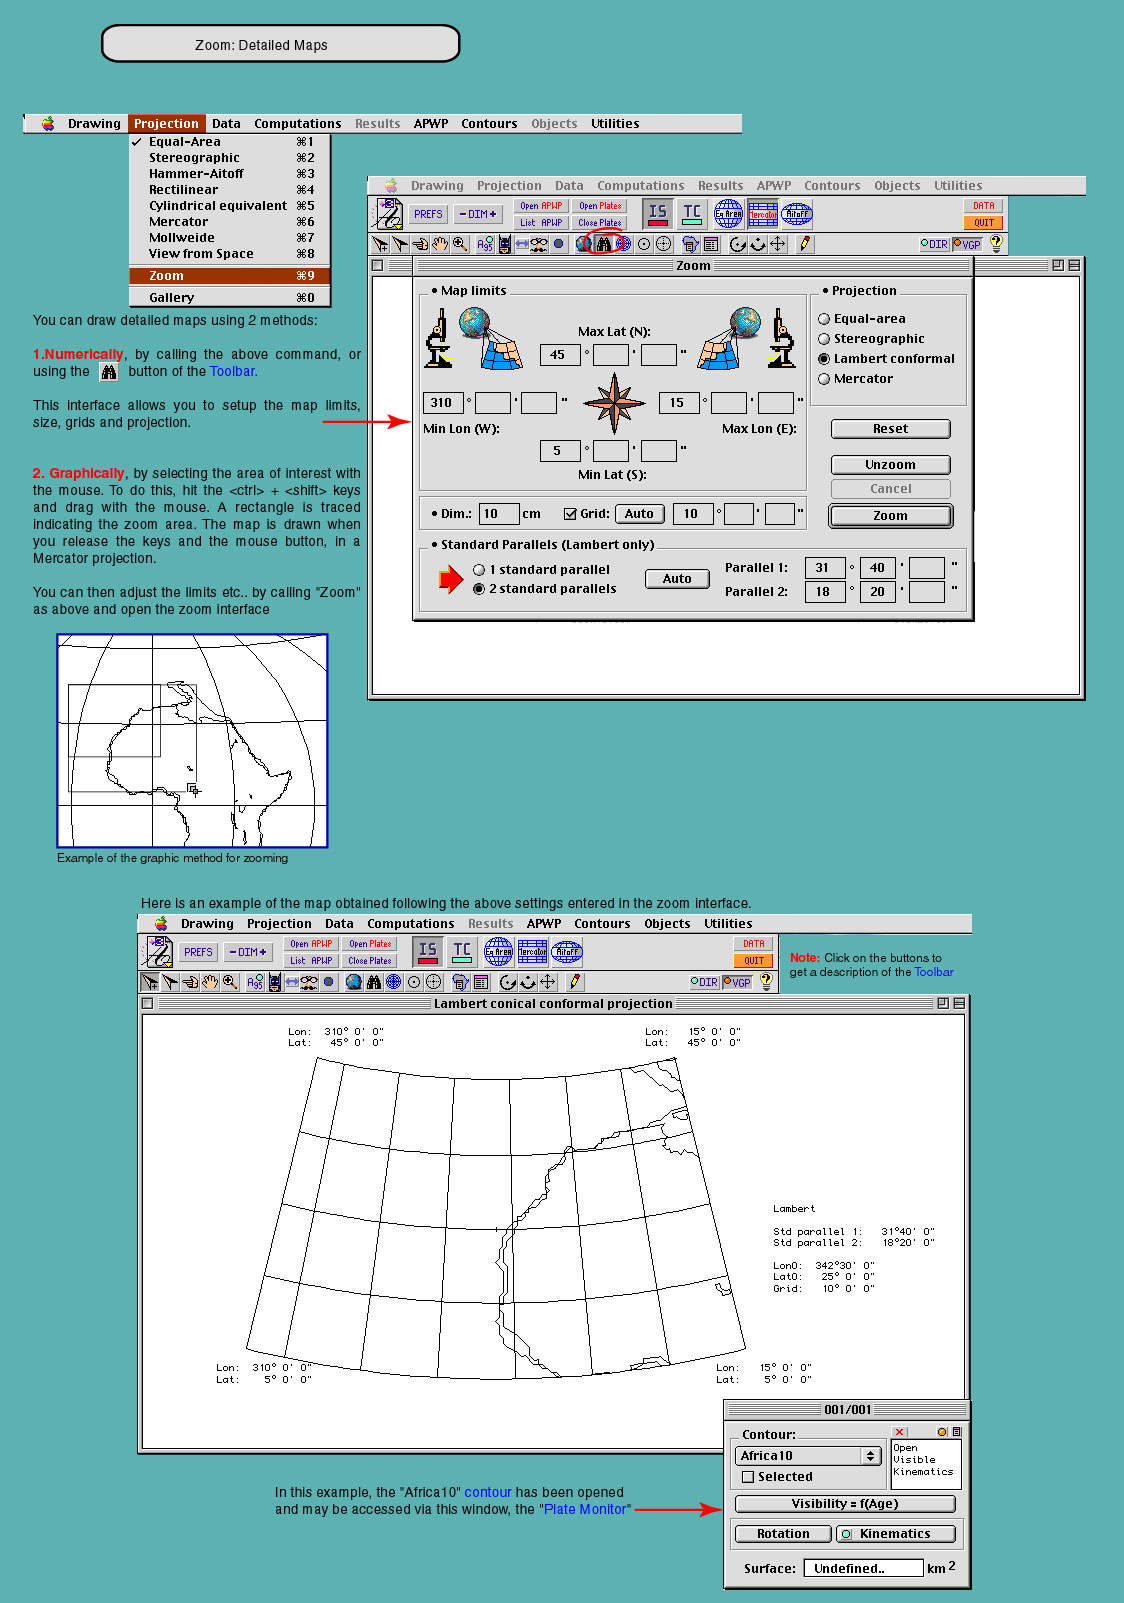The height and width of the screenshot is (1603, 1124).
Task: Select the hand pan tool in lower toolbar
Action: pos(210,982)
